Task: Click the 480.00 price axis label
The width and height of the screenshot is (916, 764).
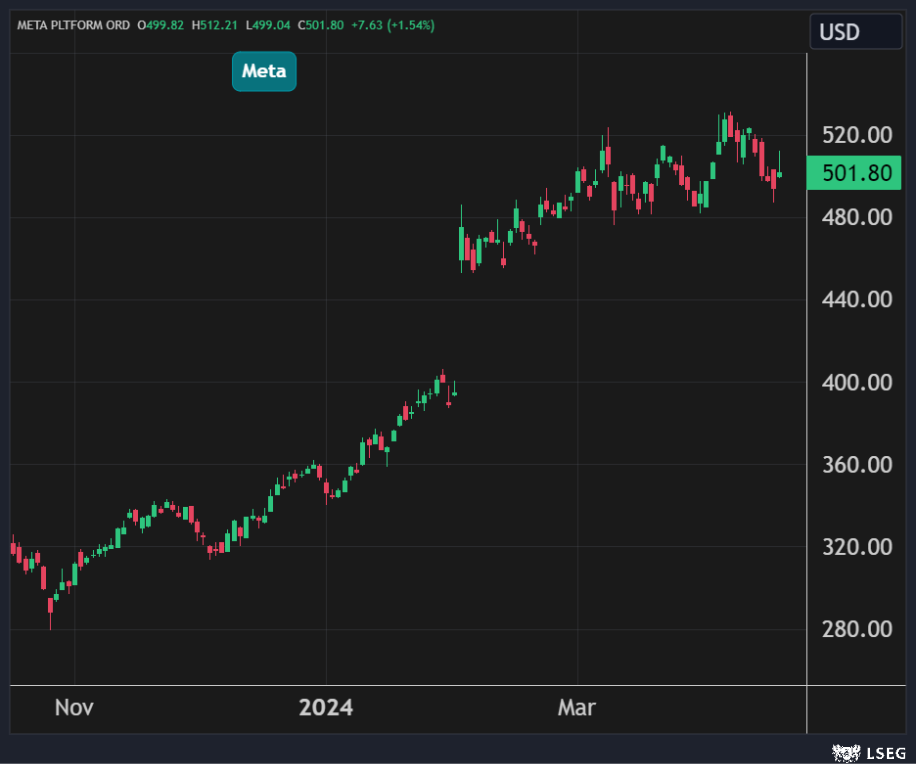Action: [856, 217]
